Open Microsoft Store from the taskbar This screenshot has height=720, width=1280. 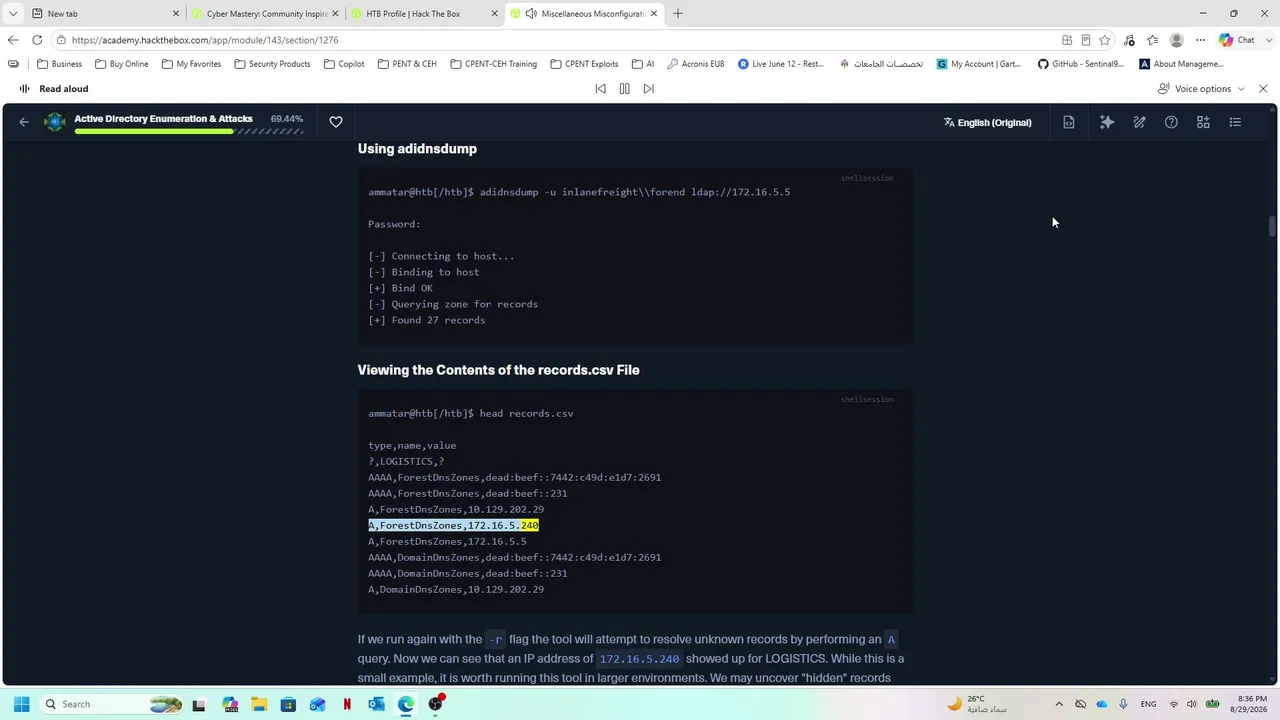288,704
